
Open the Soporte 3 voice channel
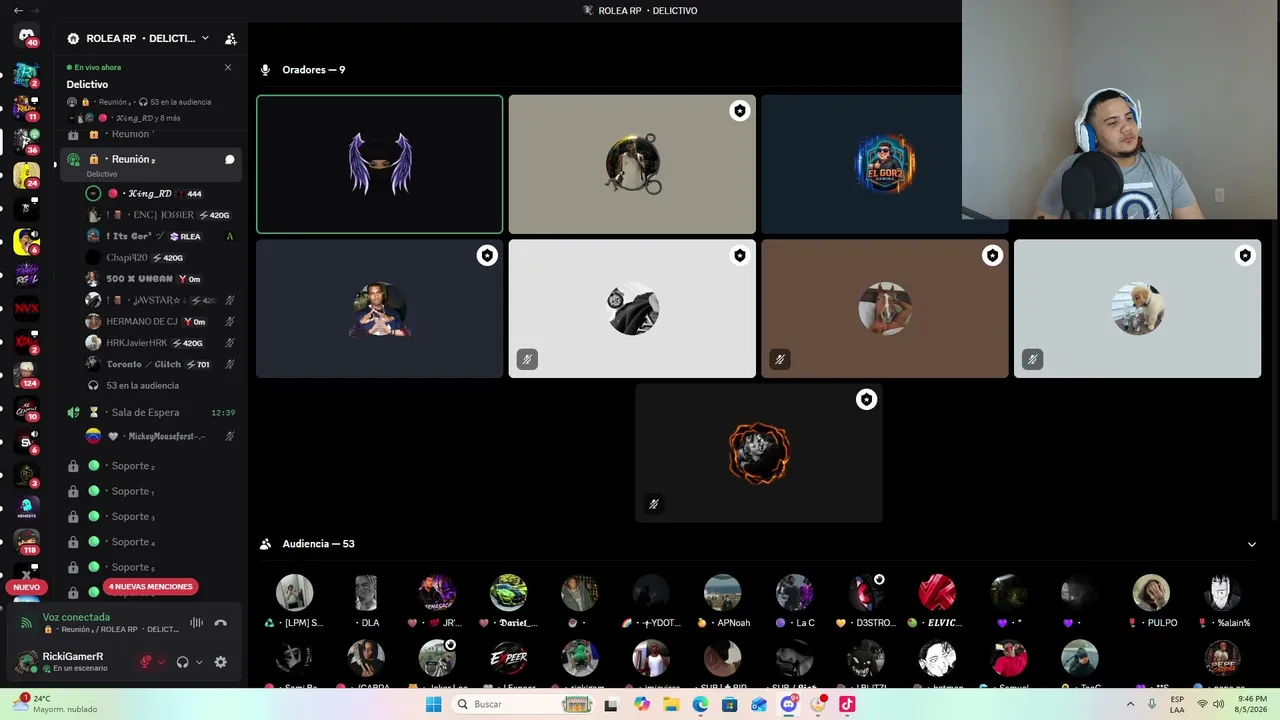[153, 516]
